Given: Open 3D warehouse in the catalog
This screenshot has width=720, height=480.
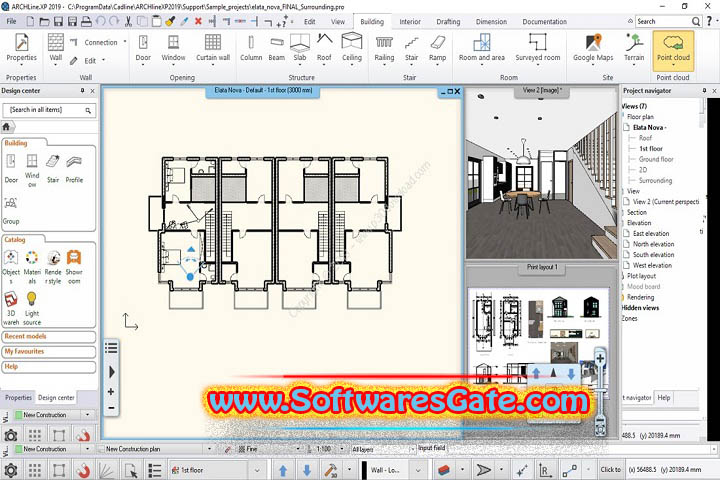Looking at the screenshot, I should click(x=11, y=308).
